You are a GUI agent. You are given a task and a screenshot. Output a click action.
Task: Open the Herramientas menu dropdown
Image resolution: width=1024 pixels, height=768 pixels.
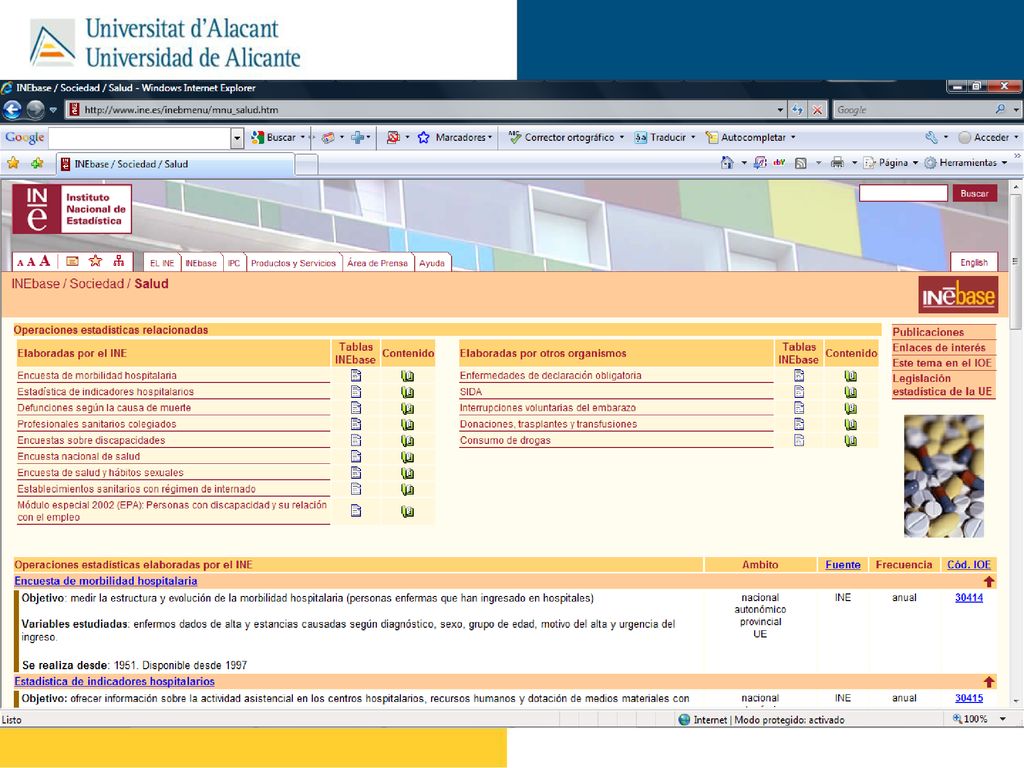pyautogui.click(x=1004, y=163)
